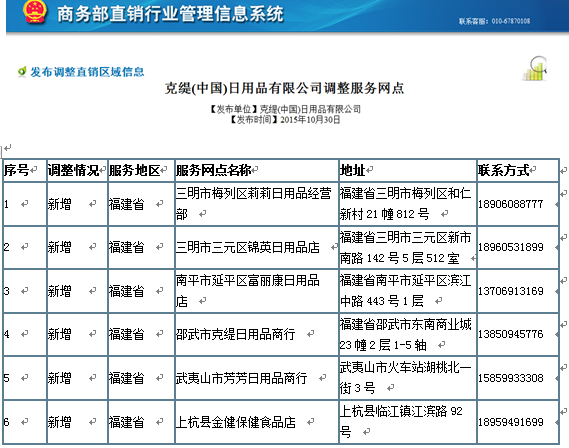Click phone number 13706913169
Image resolution: width=569 pixels, height=448 pixels.
(511, 291)
